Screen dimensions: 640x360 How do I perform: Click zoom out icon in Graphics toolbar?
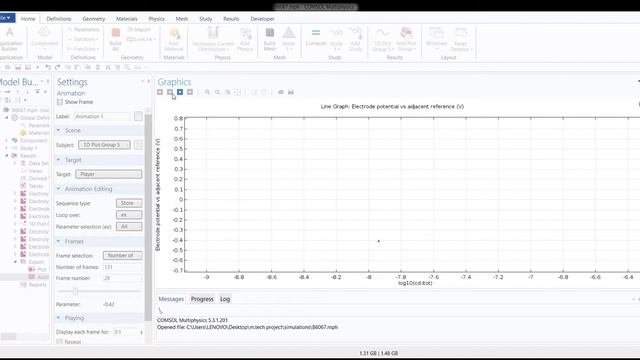click(x=218, y=92)
